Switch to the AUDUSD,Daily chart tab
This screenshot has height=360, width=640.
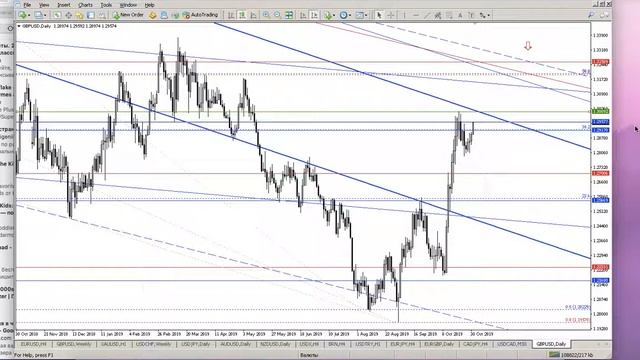click(236, 344)
